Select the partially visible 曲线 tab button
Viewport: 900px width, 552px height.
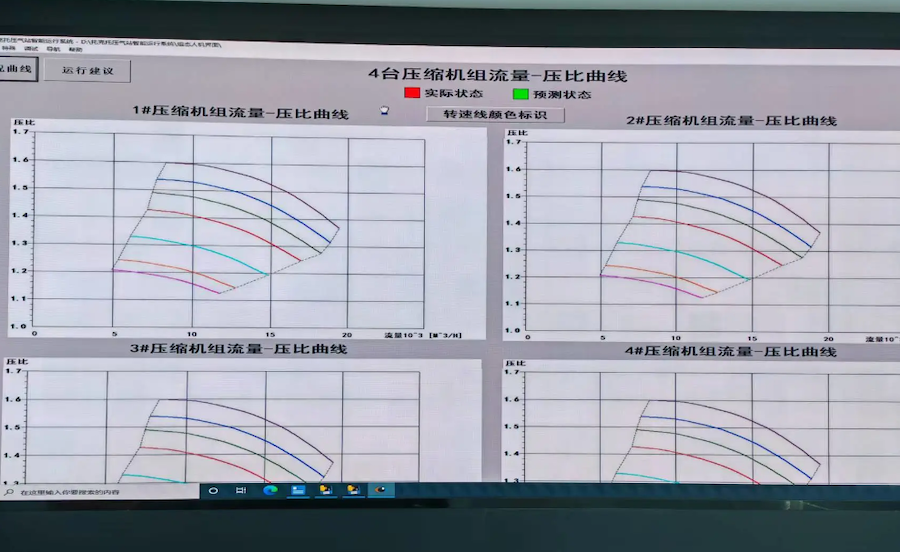[x=17, y=68]
